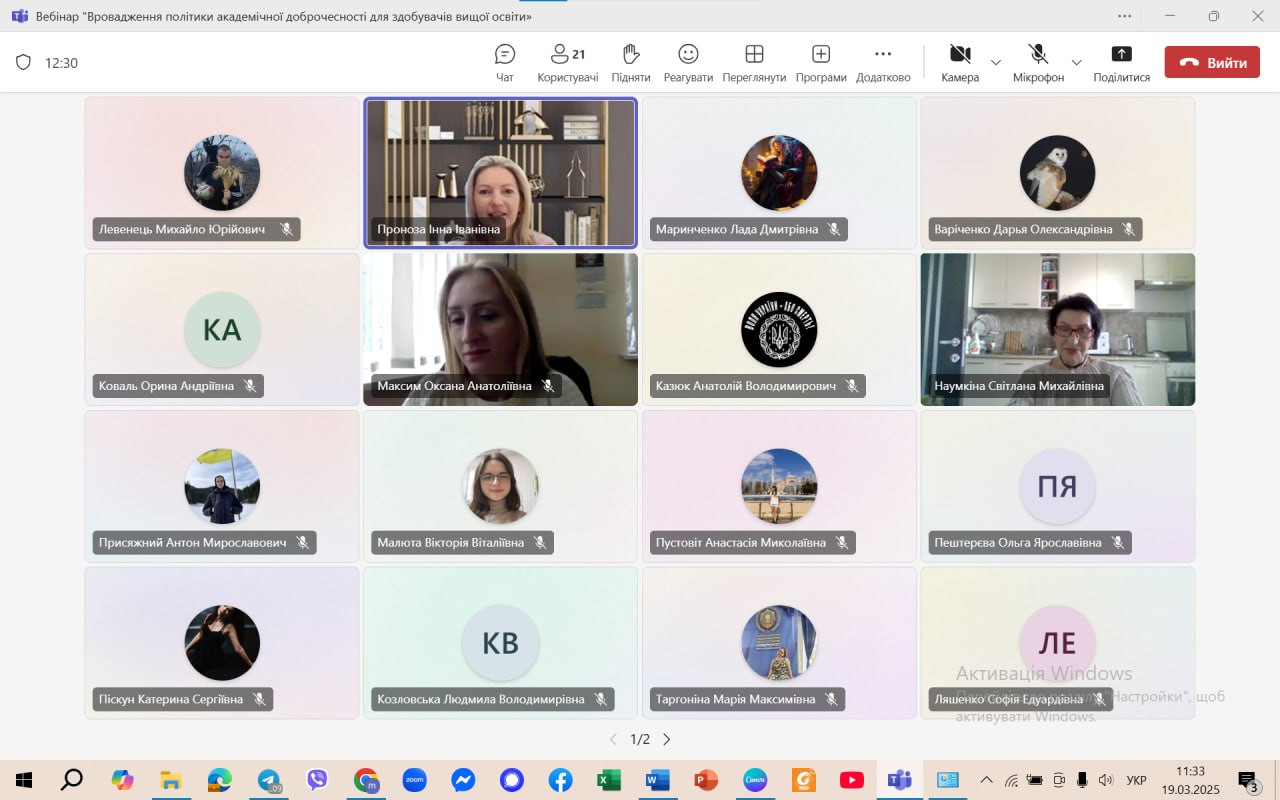Viewport: 1280px width, 800px height.
Task: Click Поділитися share screen icon
Action: pos(1121,62)
